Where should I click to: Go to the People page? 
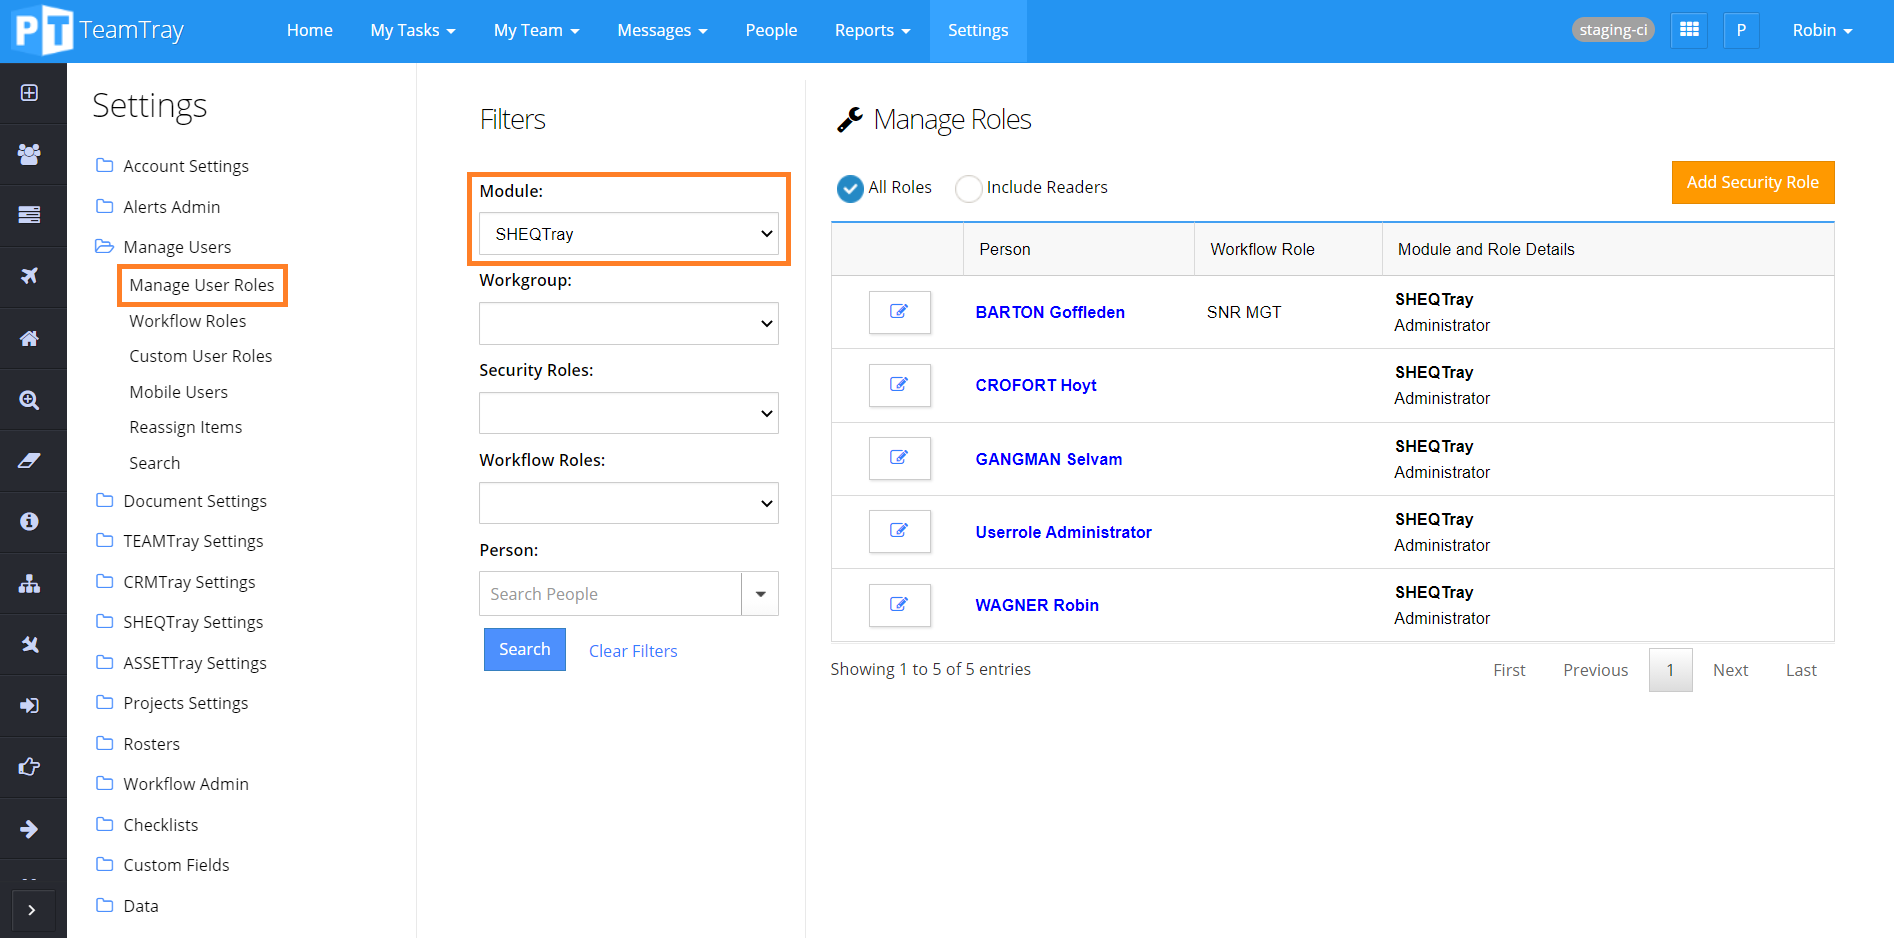point(771,30)
